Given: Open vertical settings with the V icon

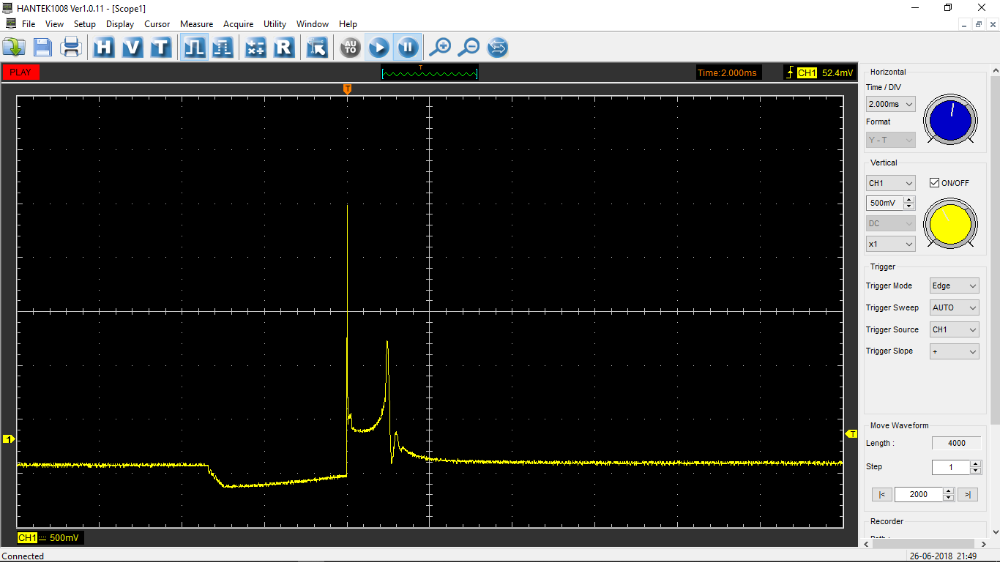Looking at the screenshot, I should [132, 47].
